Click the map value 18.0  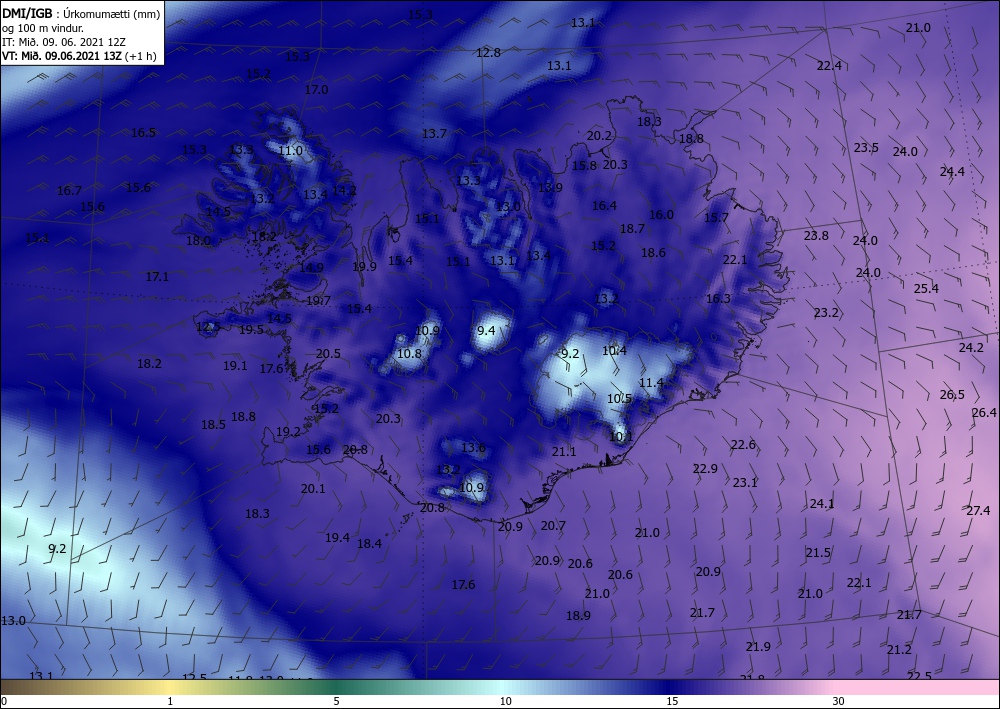tap(198, 240)
